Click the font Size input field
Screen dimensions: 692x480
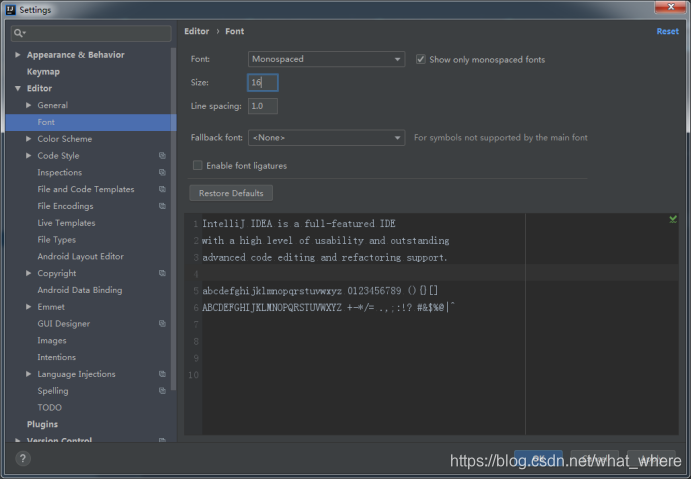click(263, 82)
